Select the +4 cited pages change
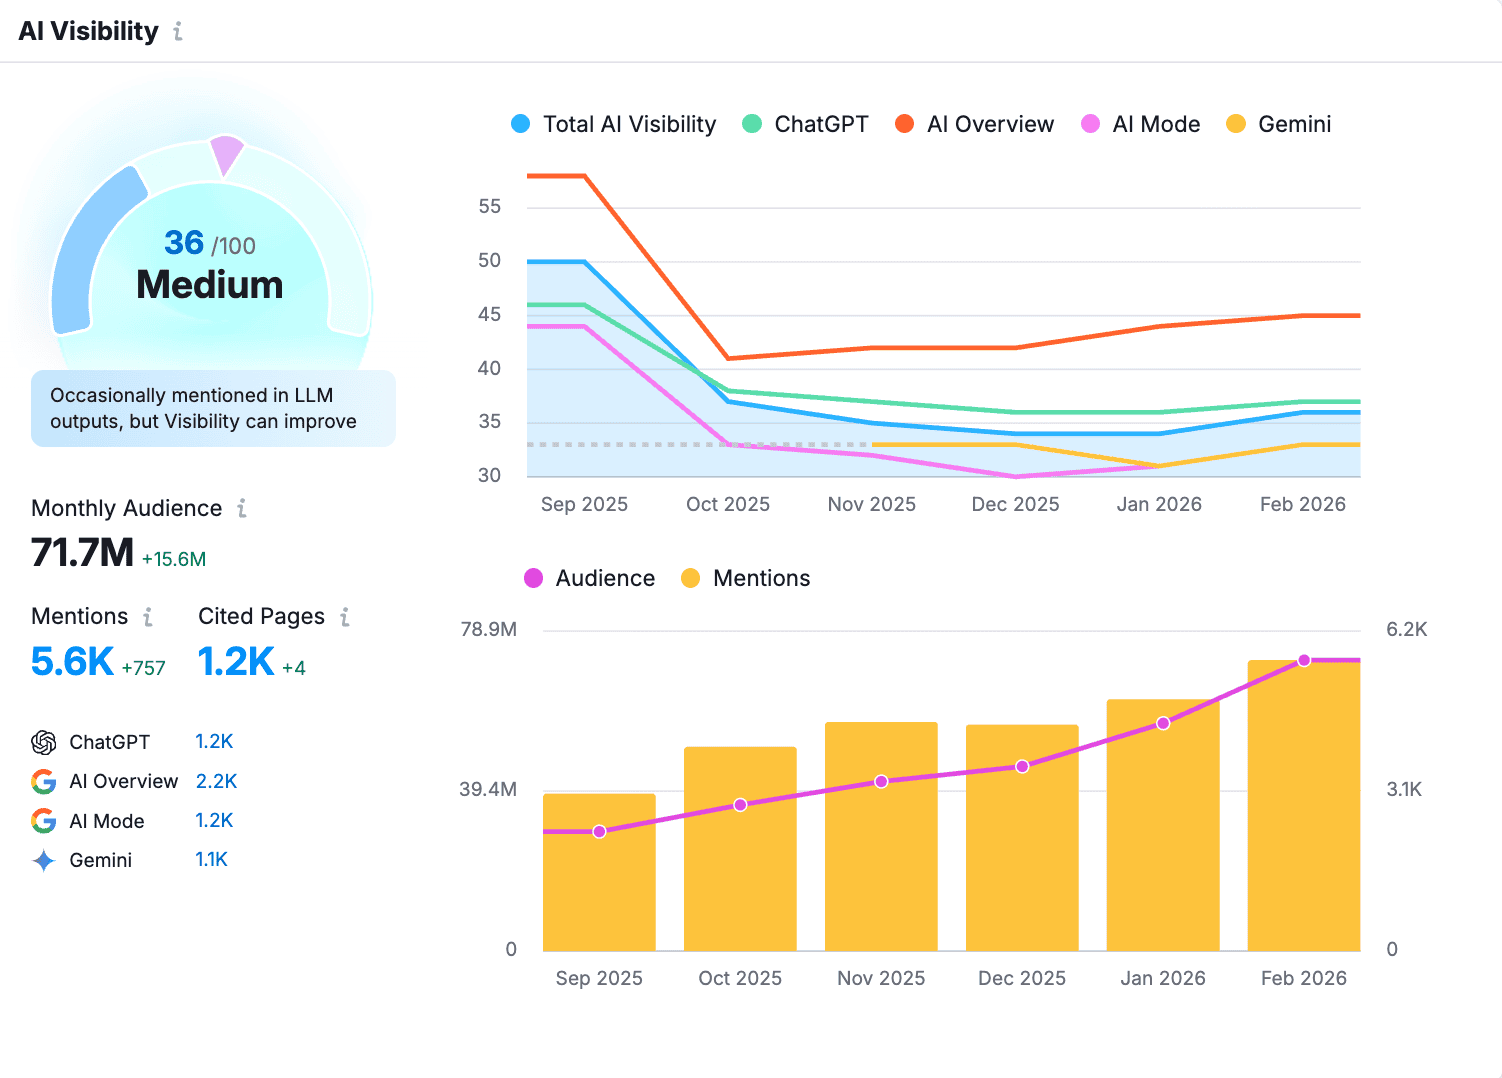 [294, 668]
